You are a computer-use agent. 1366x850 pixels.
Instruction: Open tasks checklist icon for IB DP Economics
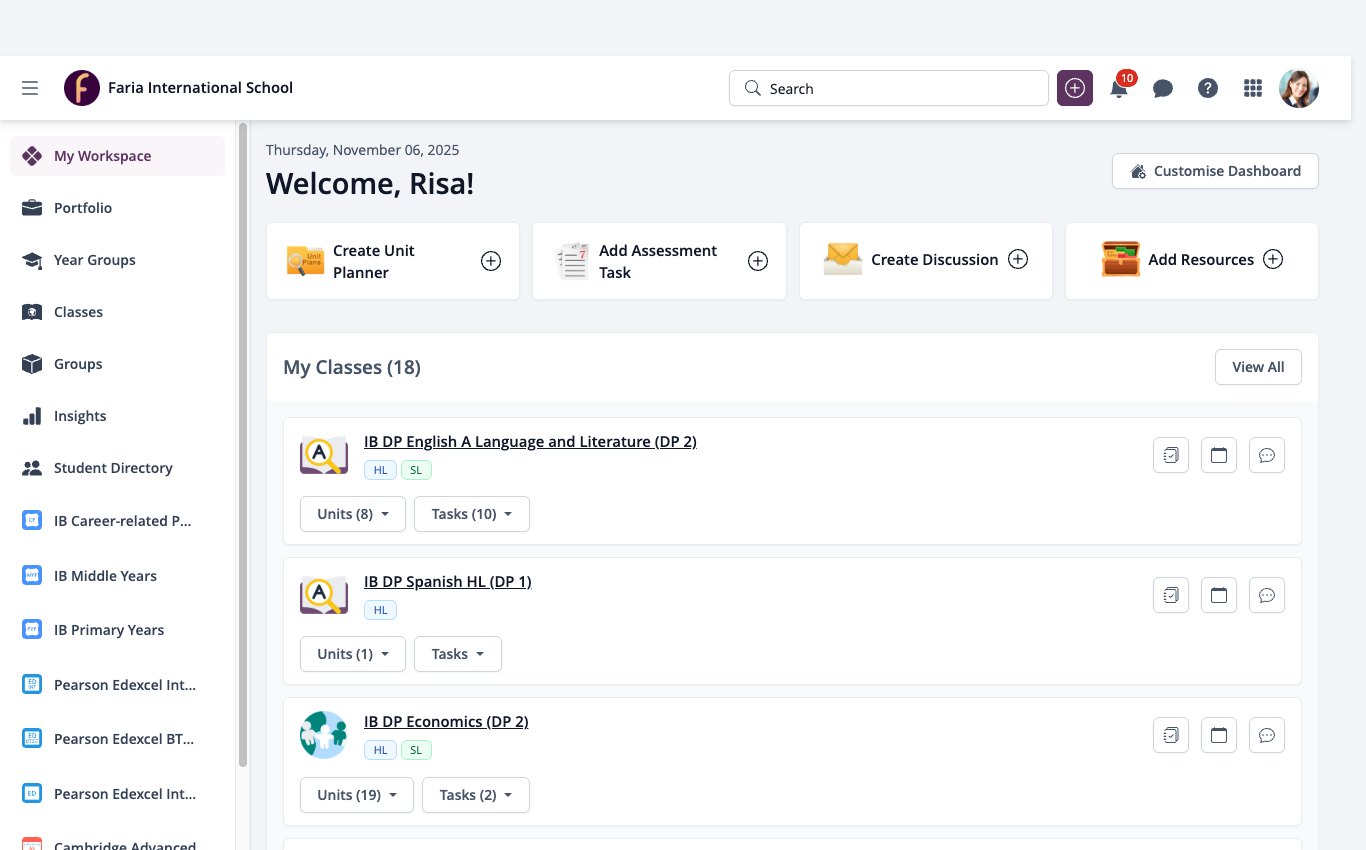(1171, 735)
